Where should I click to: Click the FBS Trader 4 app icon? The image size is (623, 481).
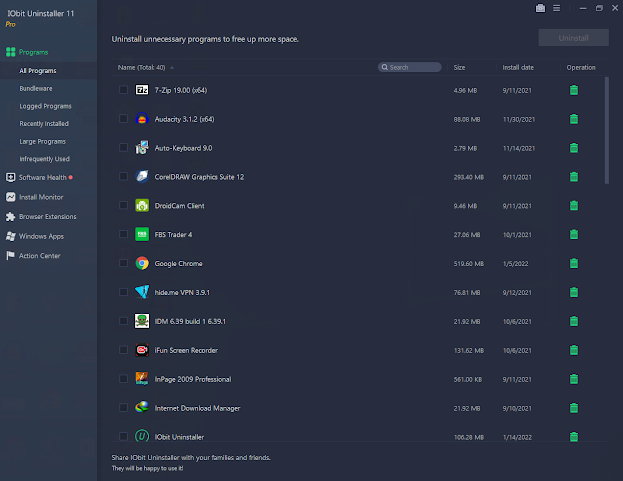pos(142,234)
